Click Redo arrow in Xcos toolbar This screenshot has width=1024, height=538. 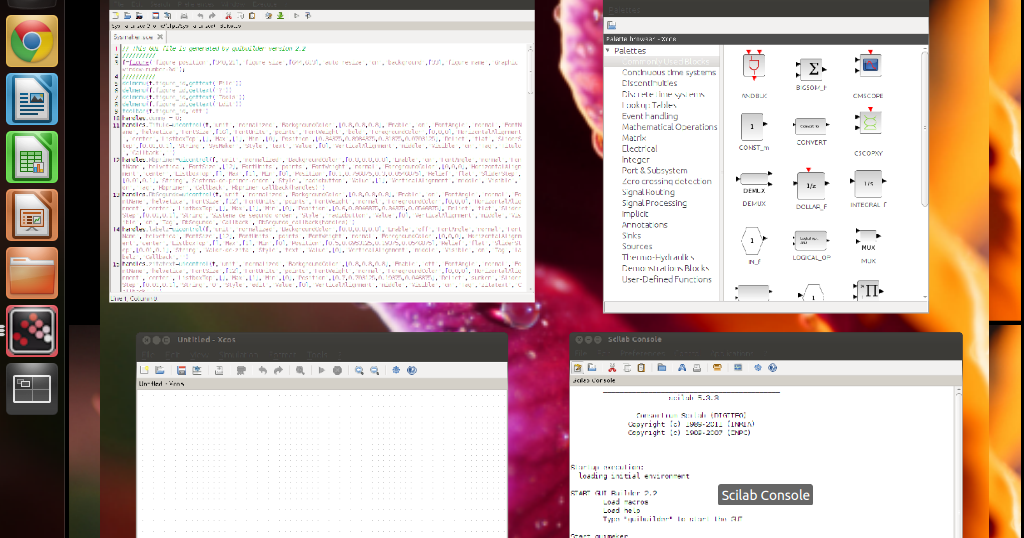(x=278, y=370)
